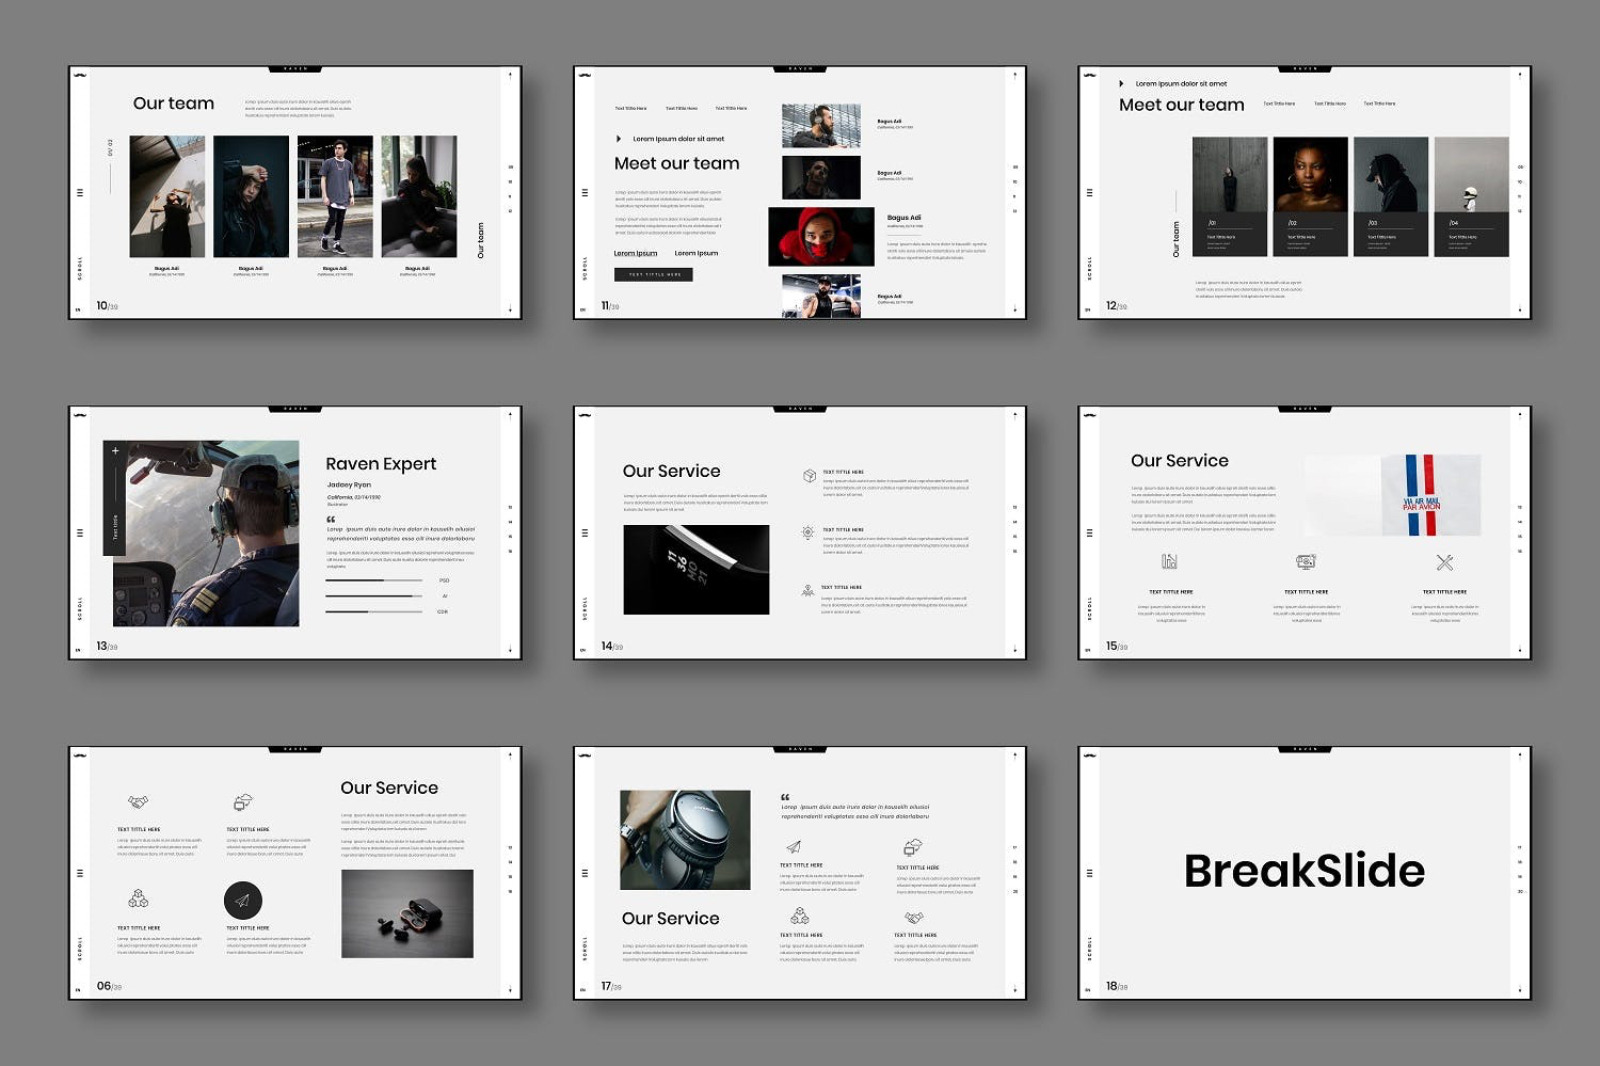Select the first Text Title Here tab on slide 11
Image resolution: width=1600 pixels, height=1066 pixels.
[x=631, y=108]
